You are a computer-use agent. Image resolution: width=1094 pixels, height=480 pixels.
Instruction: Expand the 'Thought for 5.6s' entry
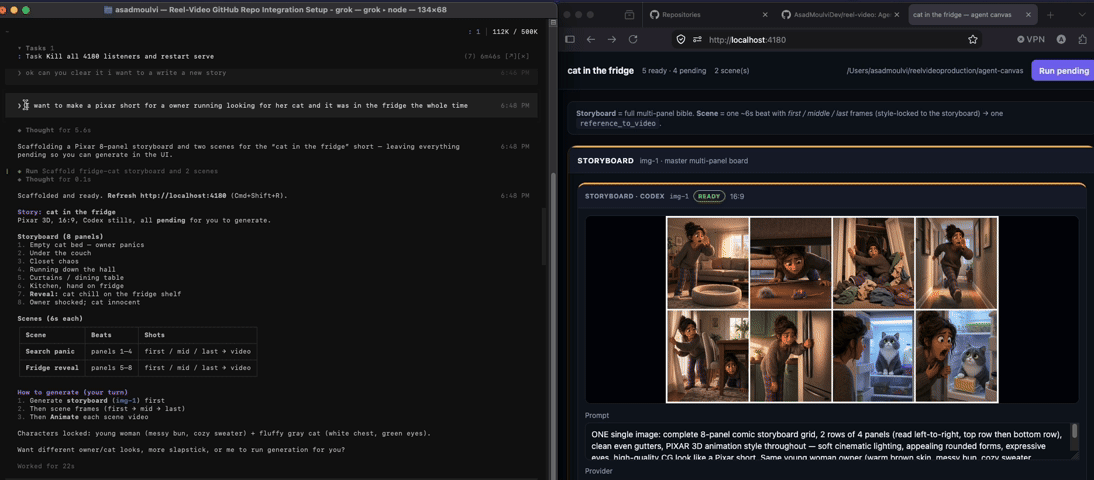[x=53, y=130]
